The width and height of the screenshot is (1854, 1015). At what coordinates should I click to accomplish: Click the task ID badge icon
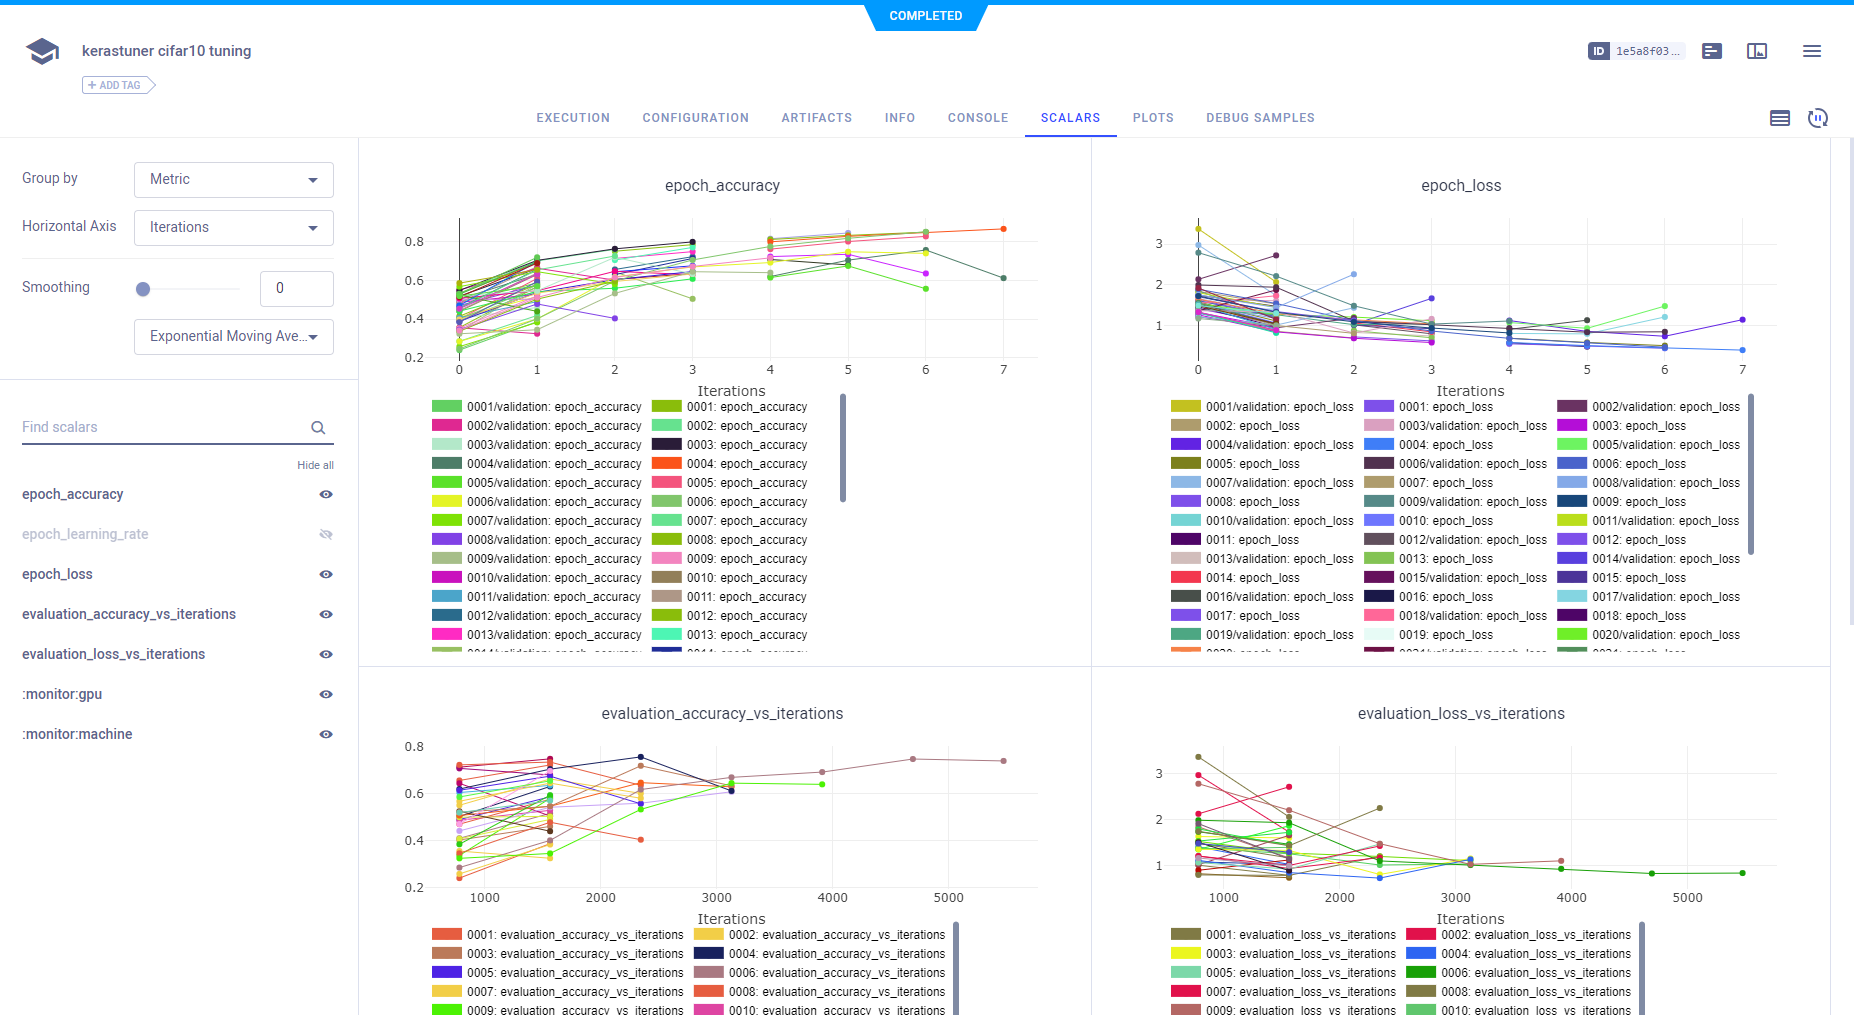pyautogui.click(x=1598, y=51)
